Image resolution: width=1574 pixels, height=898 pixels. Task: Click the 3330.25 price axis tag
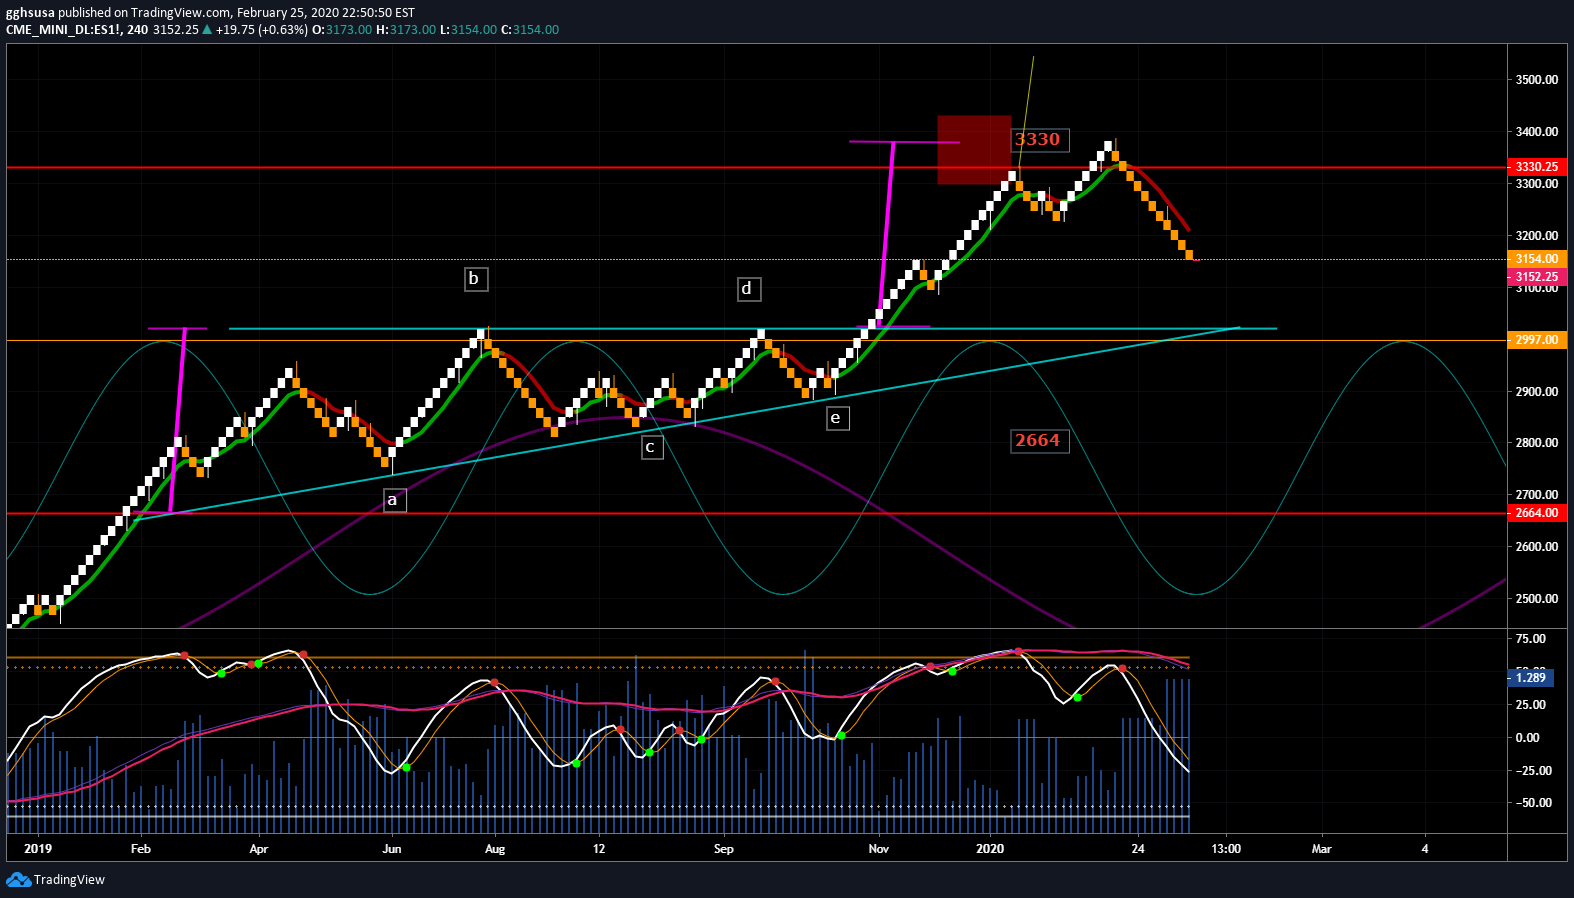tap(1537, 167)
